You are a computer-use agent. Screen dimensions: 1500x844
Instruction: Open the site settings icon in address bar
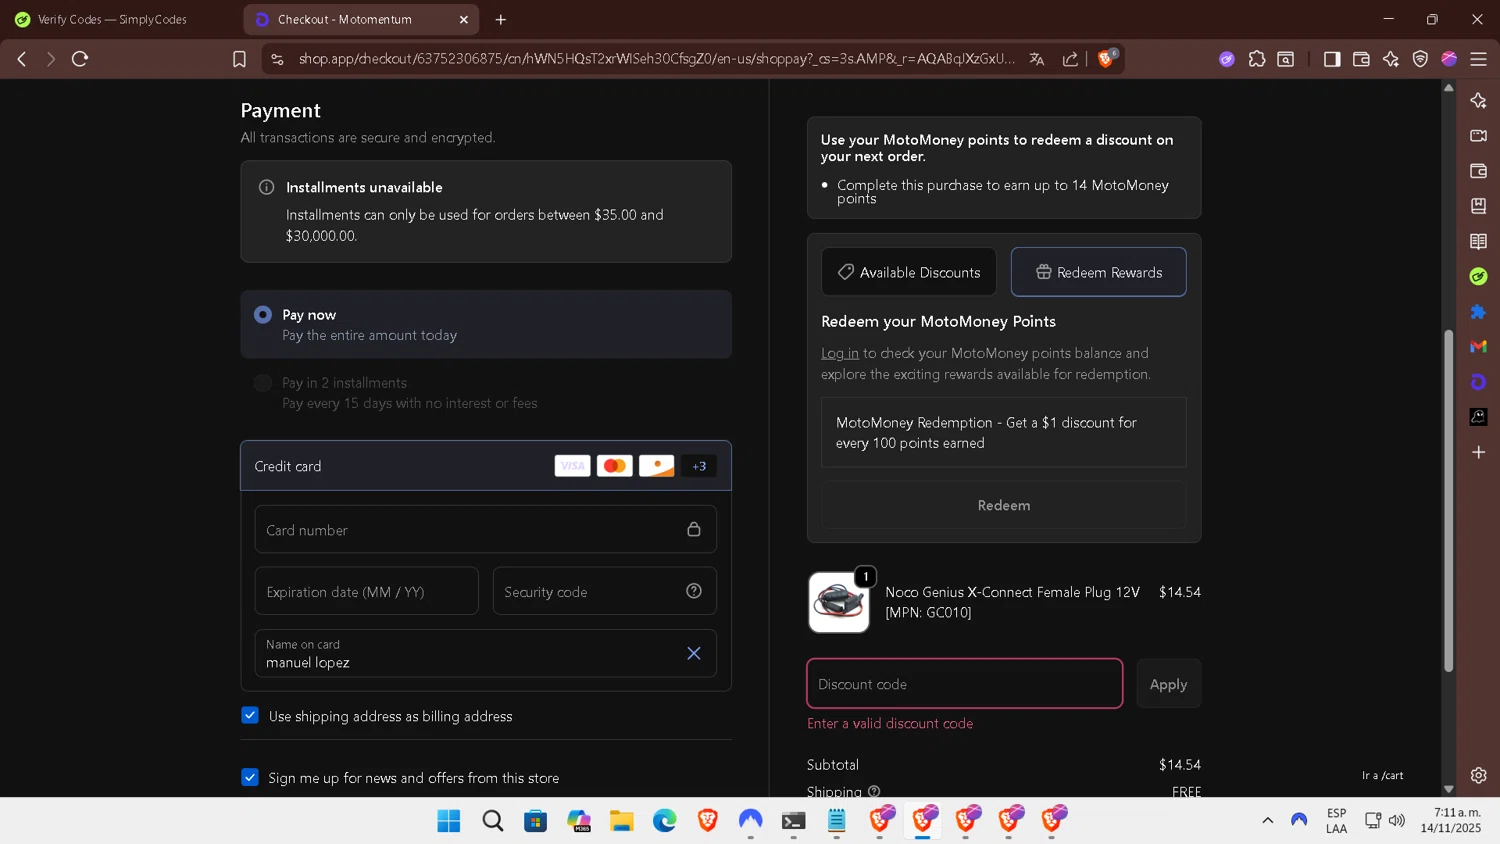(x=277, y=59)
